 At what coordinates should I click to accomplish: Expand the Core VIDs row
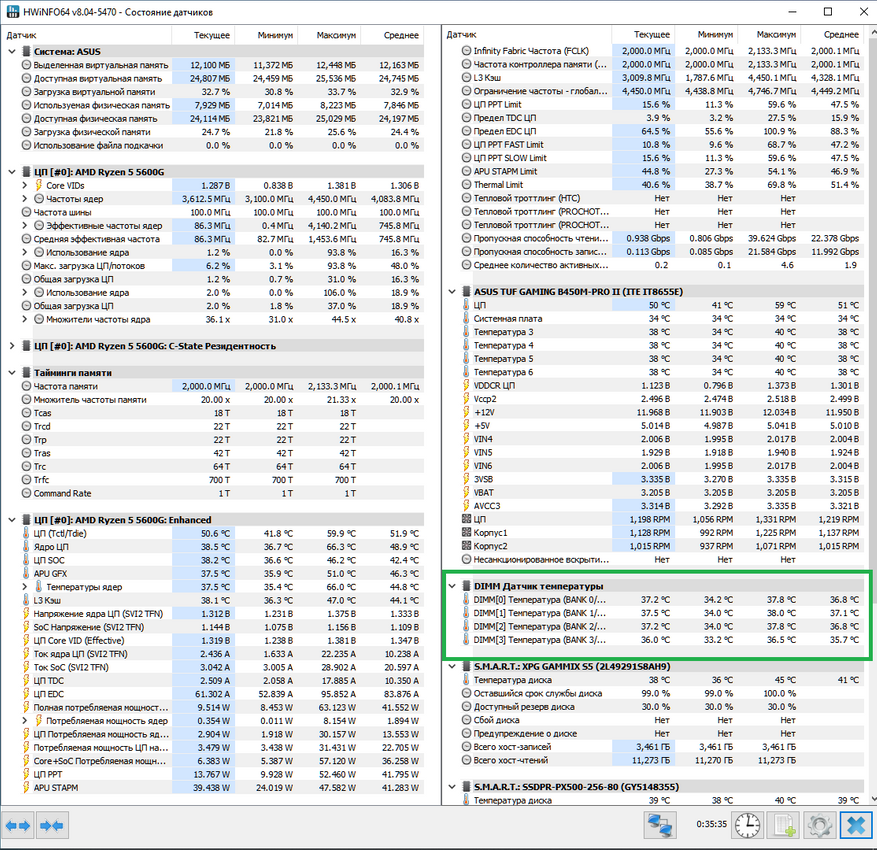tap(25, 185)
